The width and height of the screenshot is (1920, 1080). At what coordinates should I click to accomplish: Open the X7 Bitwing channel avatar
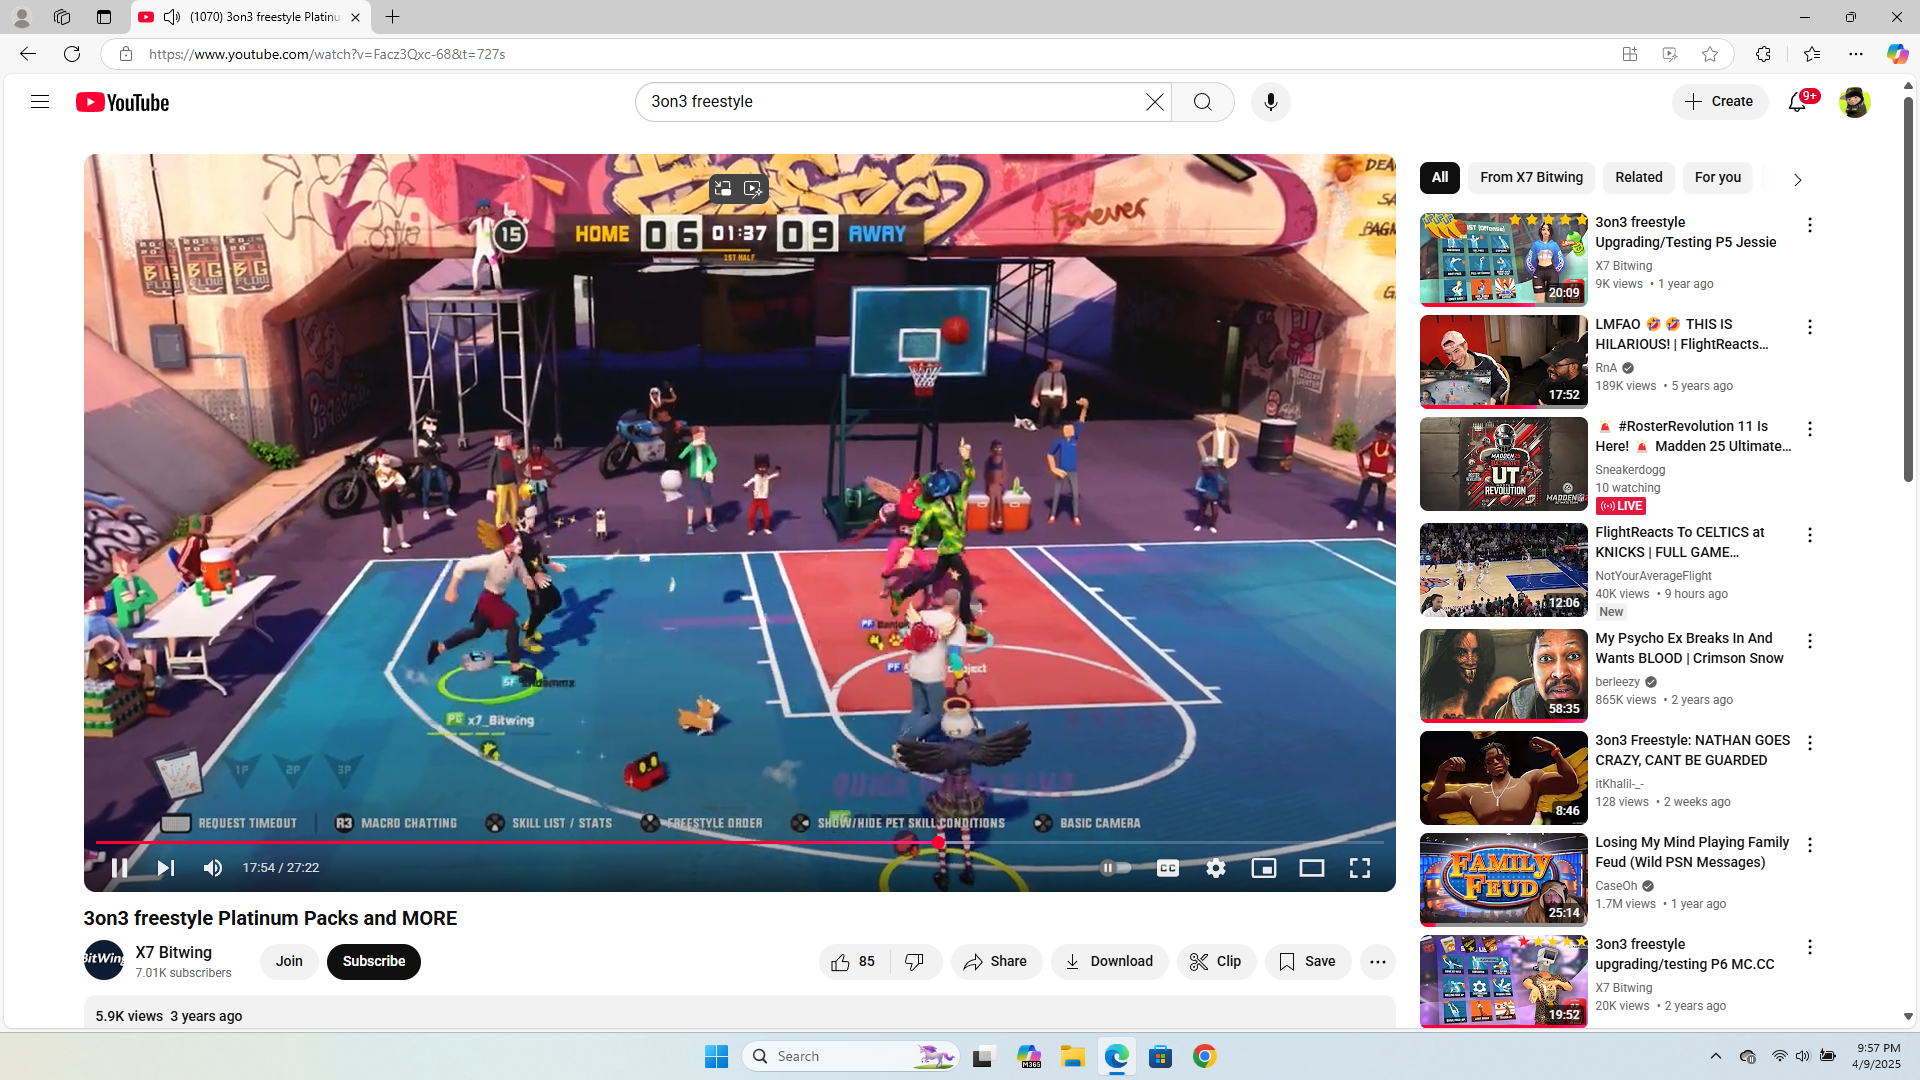[104, 960]
